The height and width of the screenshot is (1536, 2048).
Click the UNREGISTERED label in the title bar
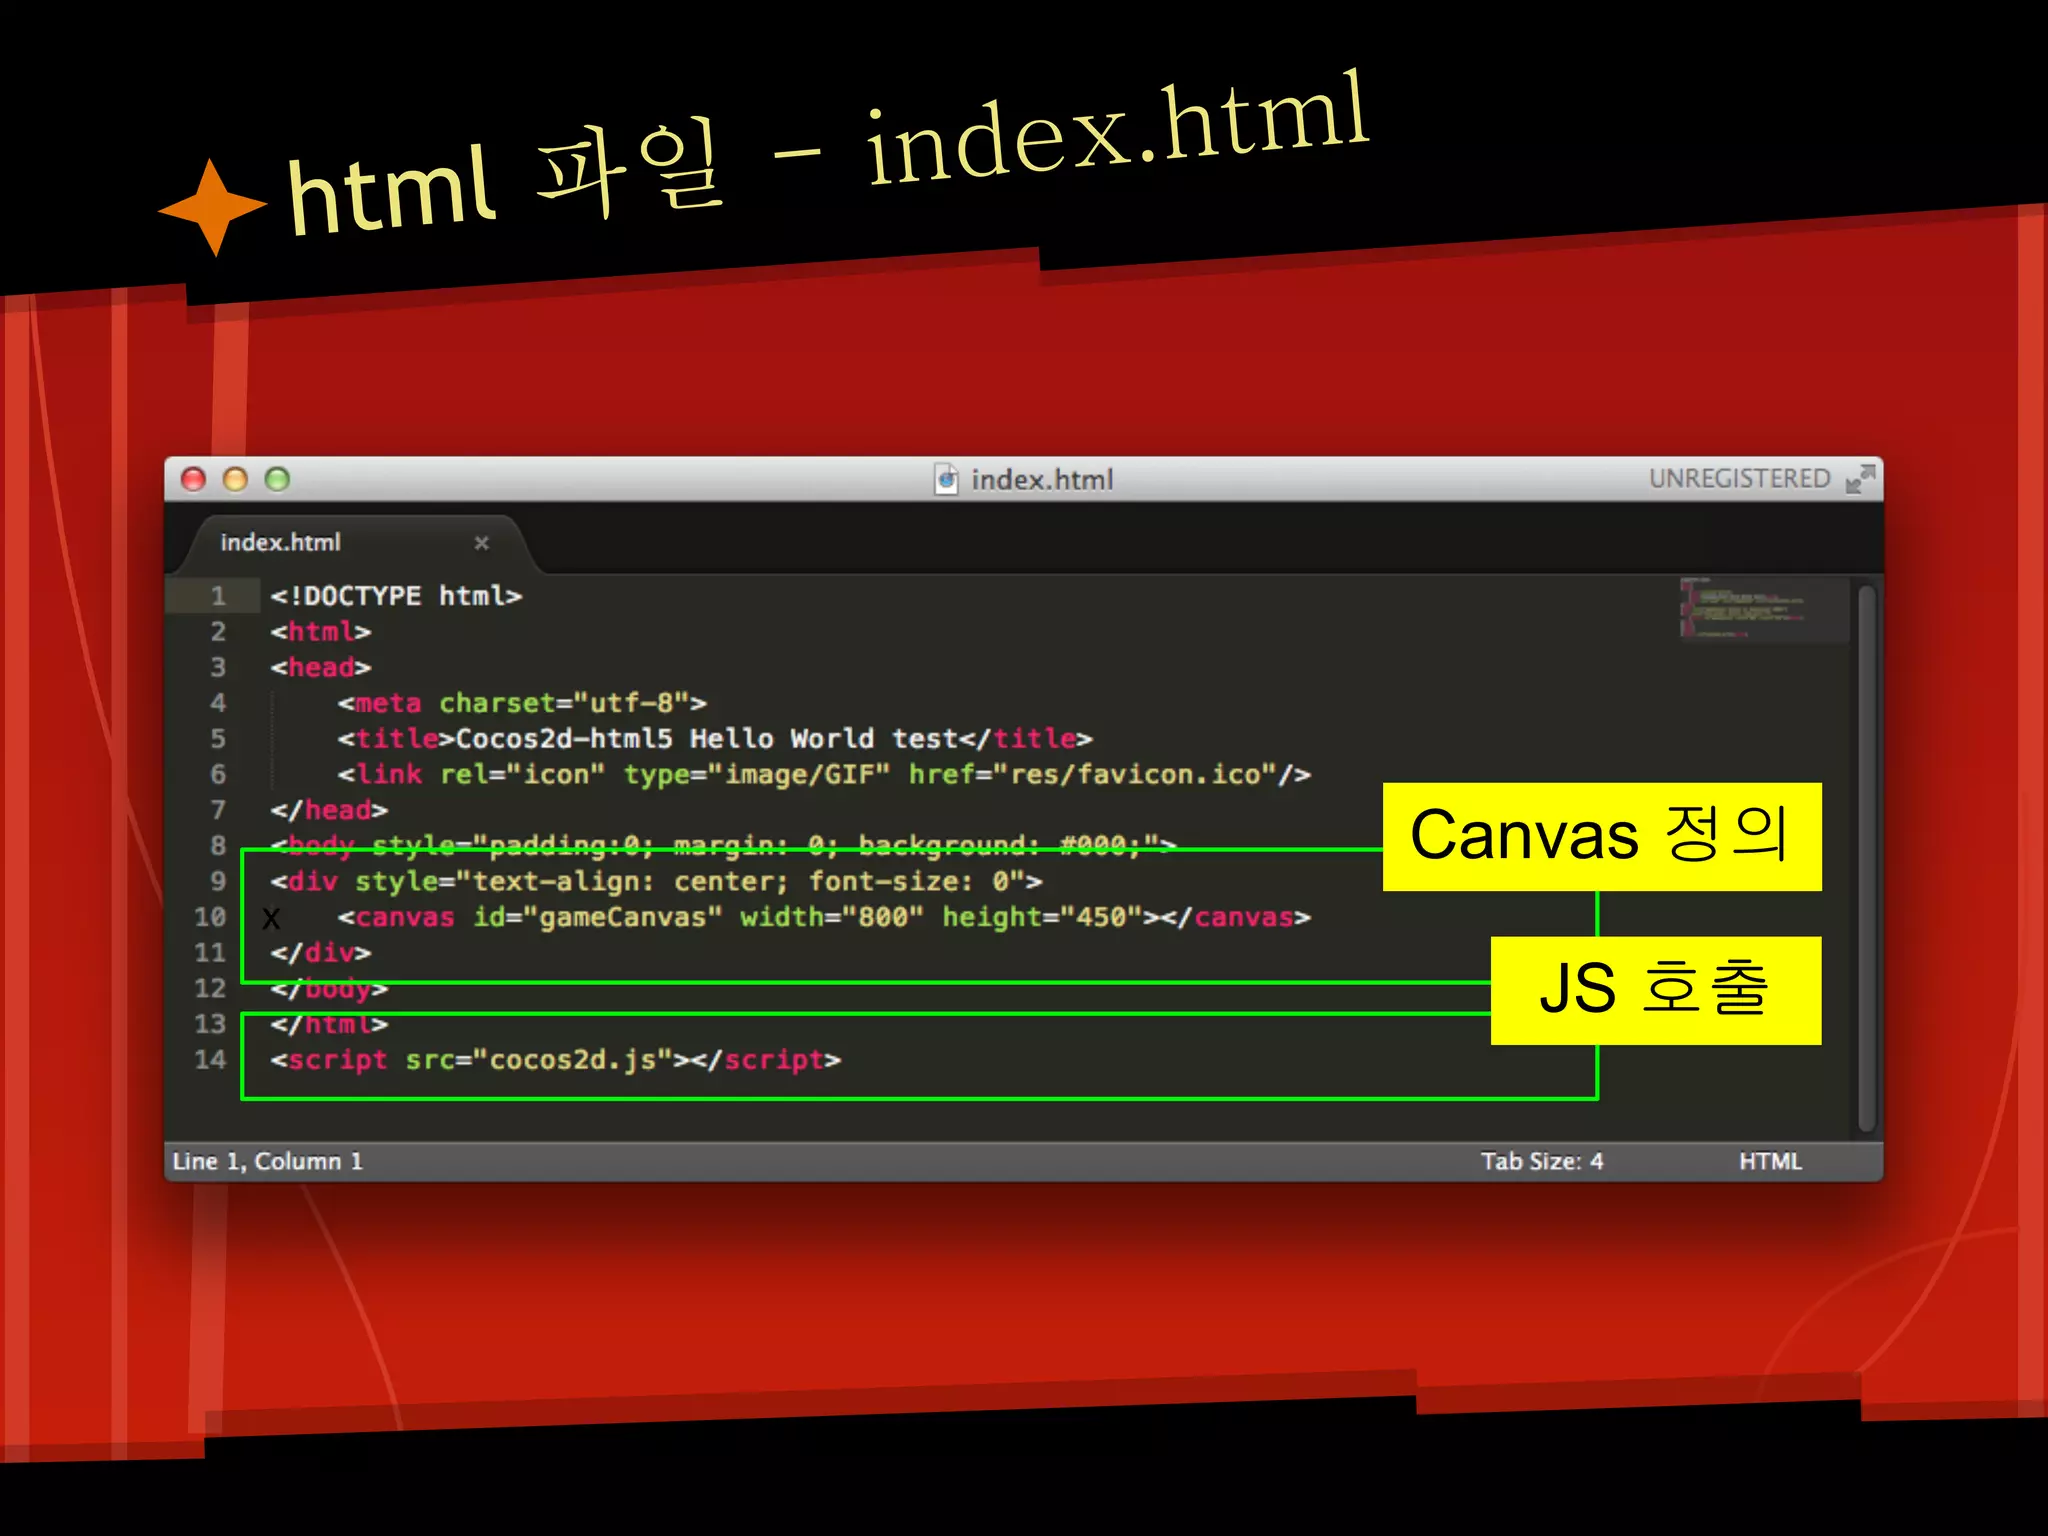pyautogui.click(x=1739, y=479)
